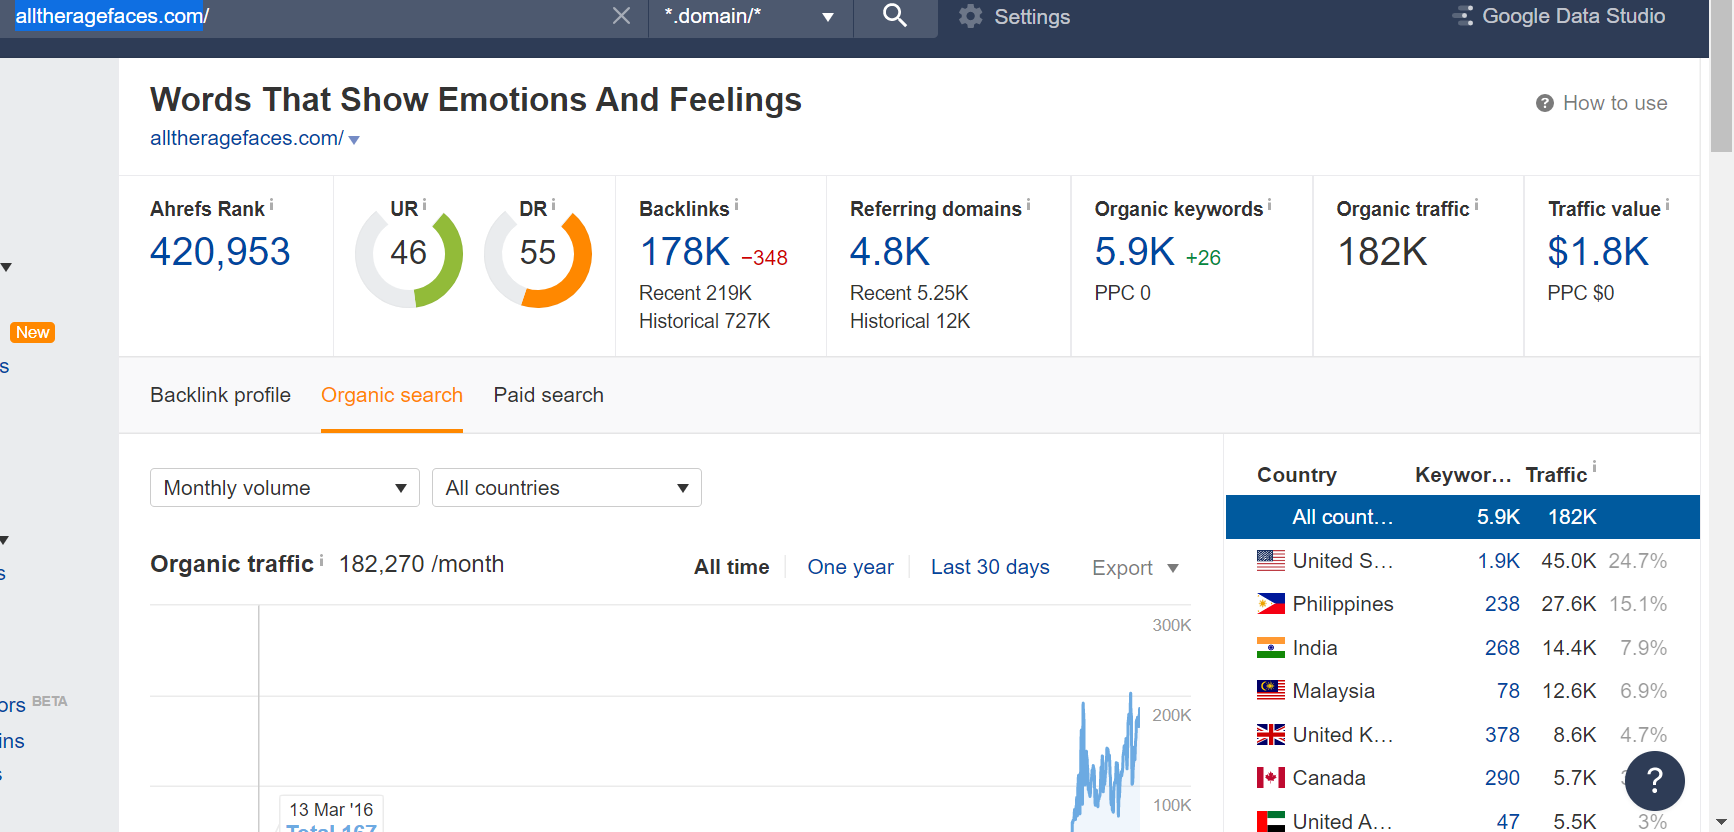The height and width of the screenshot is (832, 1734).
Task: Click the Recent 219K backlinks text
Action: point(696,293)
